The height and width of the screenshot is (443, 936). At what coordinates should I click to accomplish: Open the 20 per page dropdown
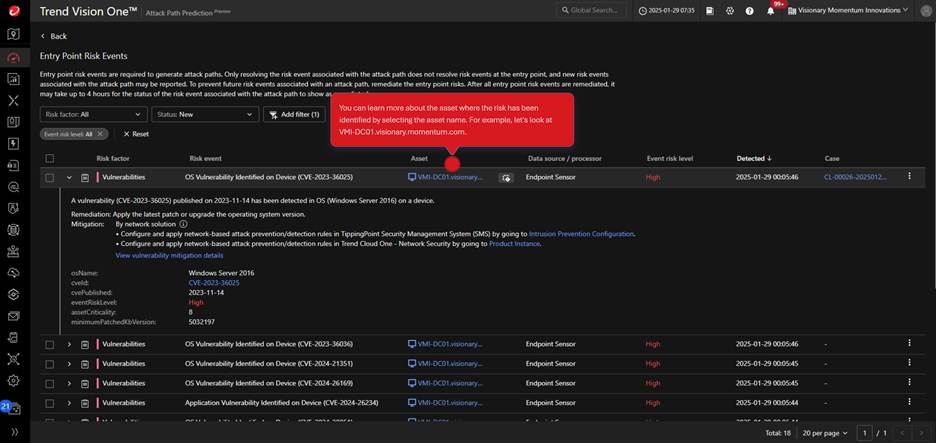point(826,432)
